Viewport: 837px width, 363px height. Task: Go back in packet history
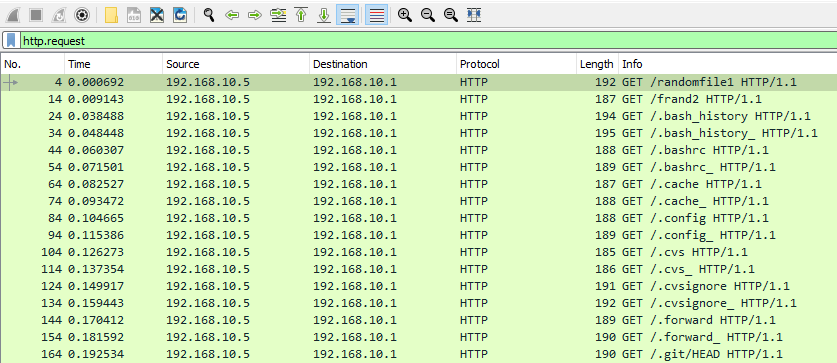[x=232, y=15]
